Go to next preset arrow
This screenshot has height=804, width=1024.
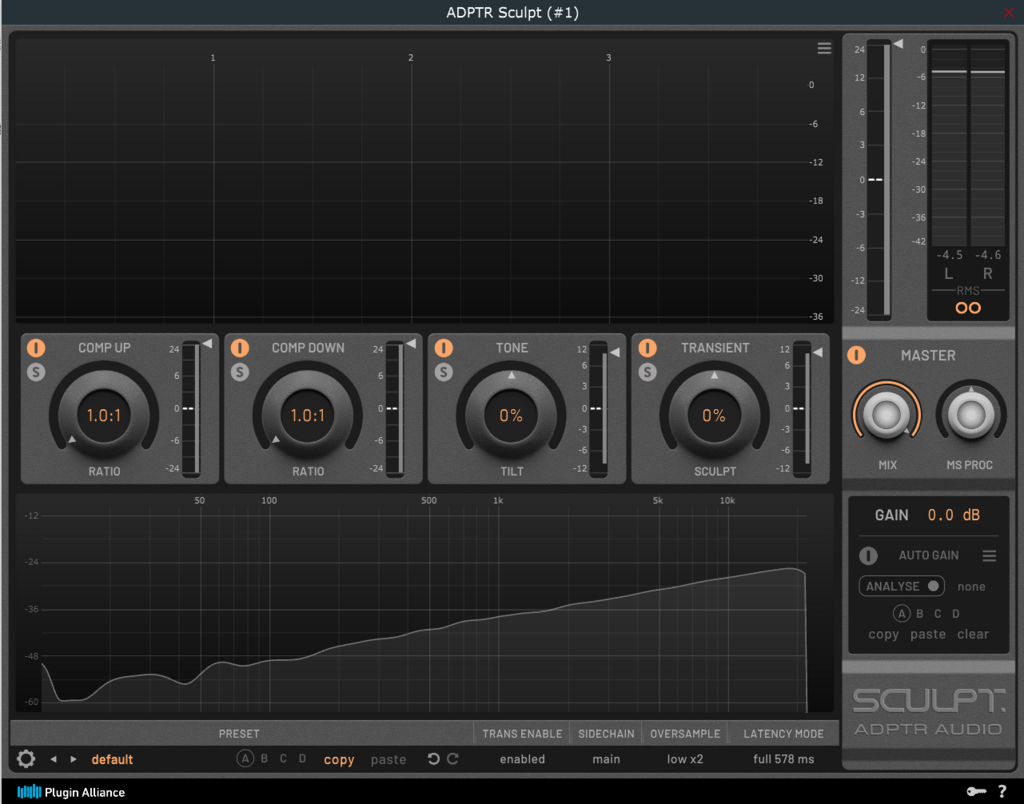pos(73,759)
